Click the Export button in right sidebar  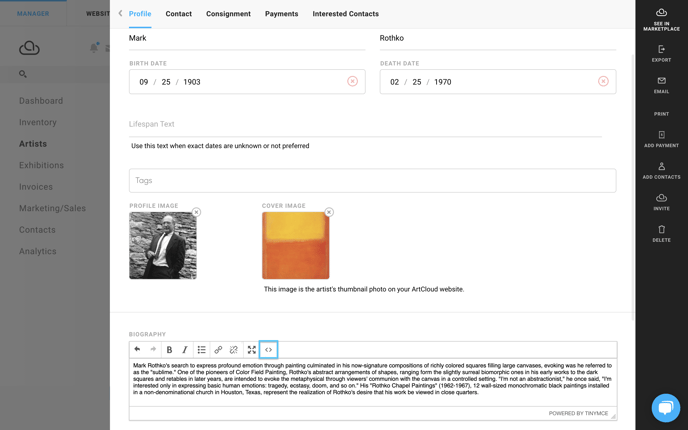[661, 54]
